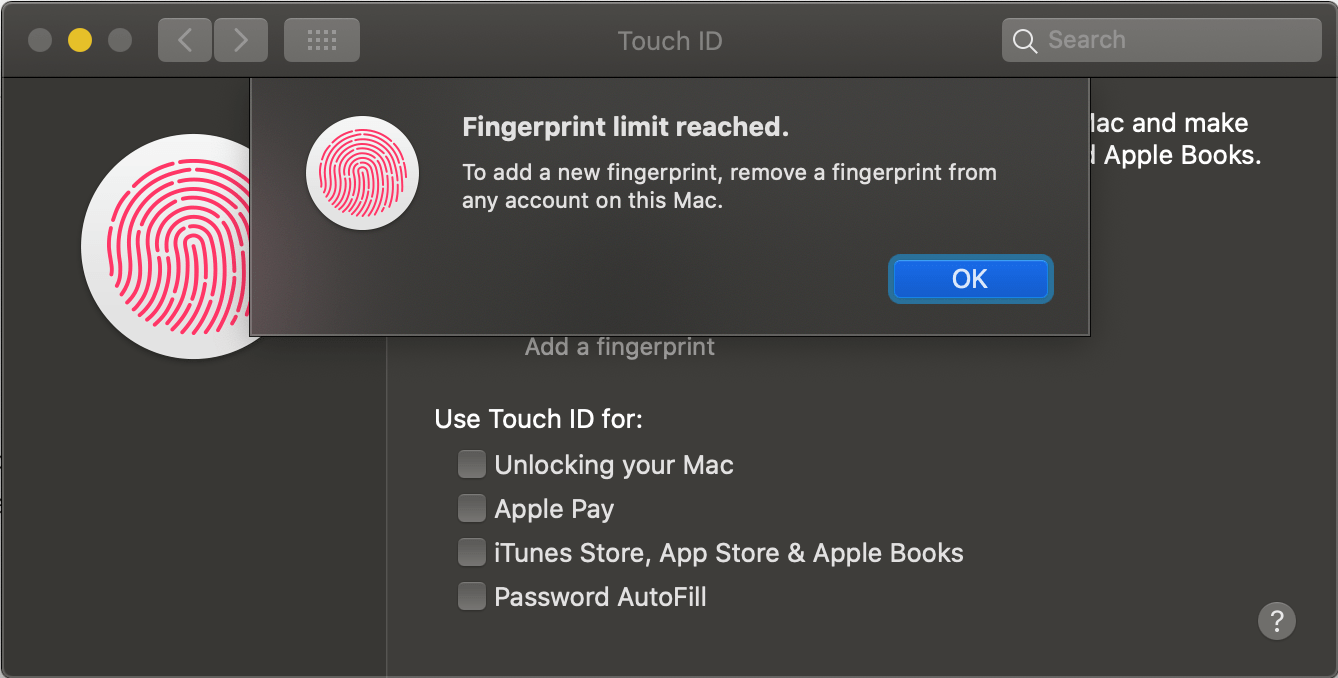
Task: Click the magnifying glass in the search bar
Action: click(x=1025, y=40)
